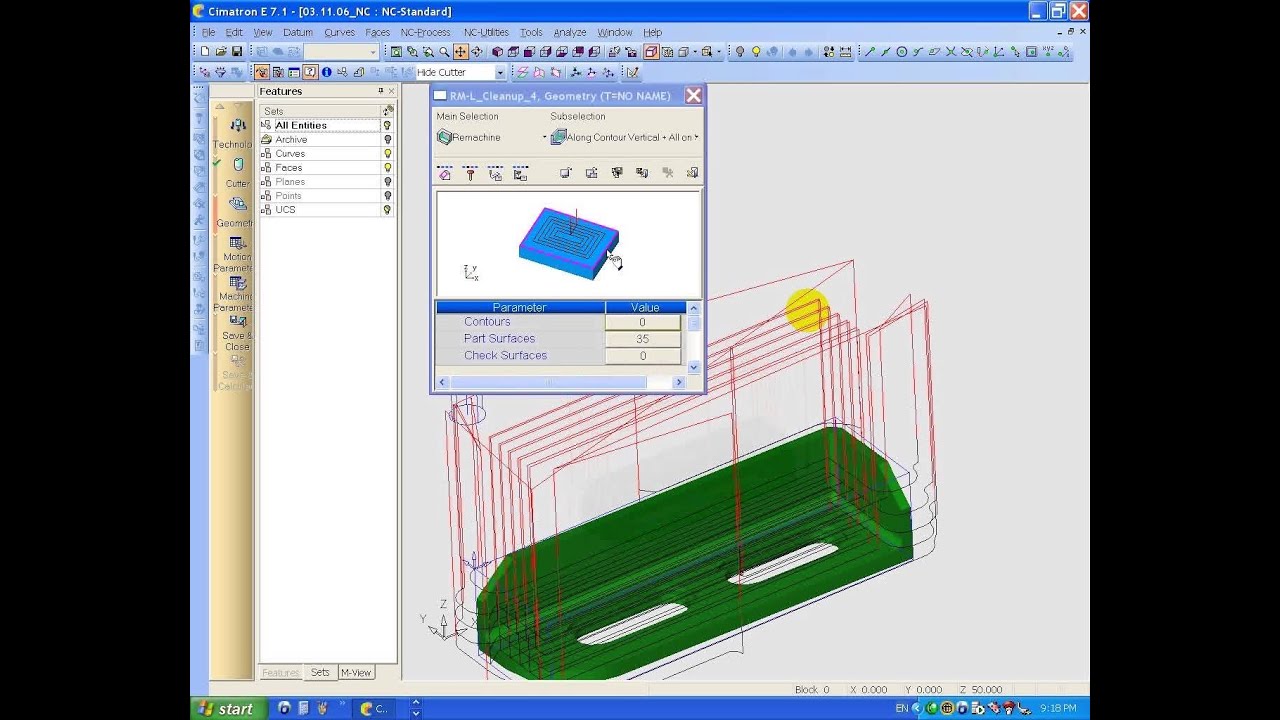Click the Windows start button

click(228, 709)
